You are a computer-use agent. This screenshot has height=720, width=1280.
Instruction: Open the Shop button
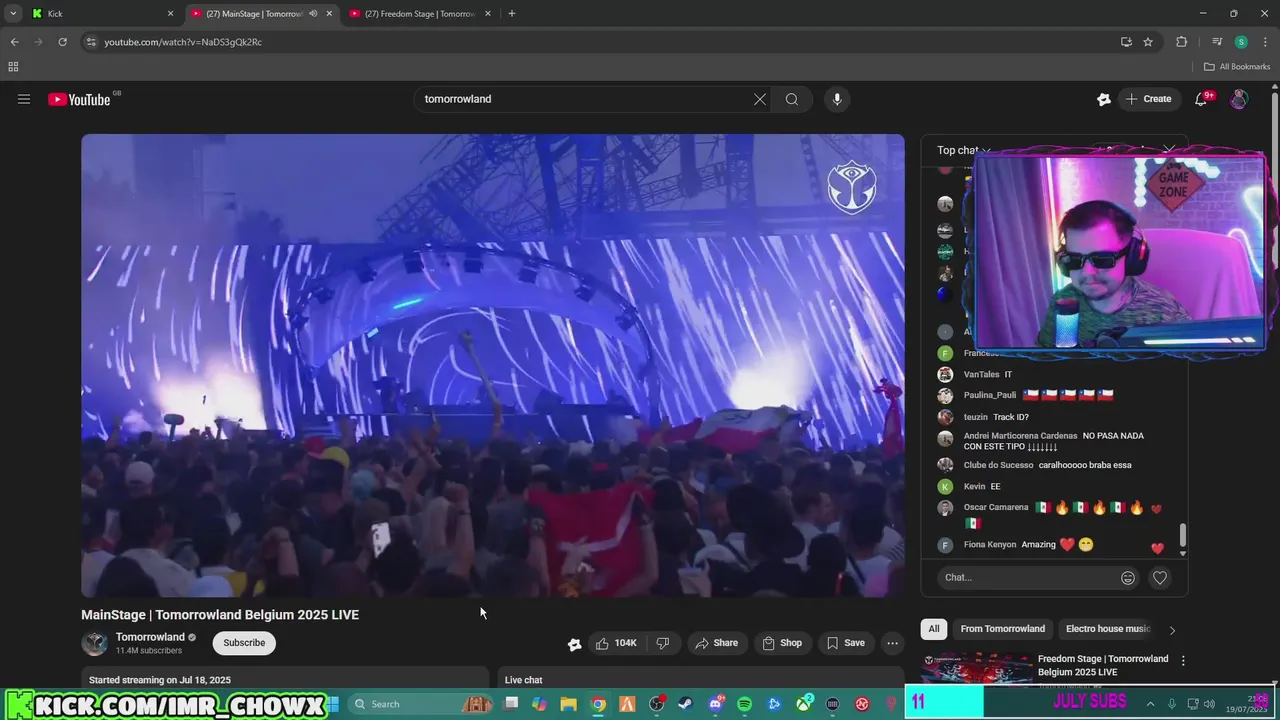(x=782, y=643)
